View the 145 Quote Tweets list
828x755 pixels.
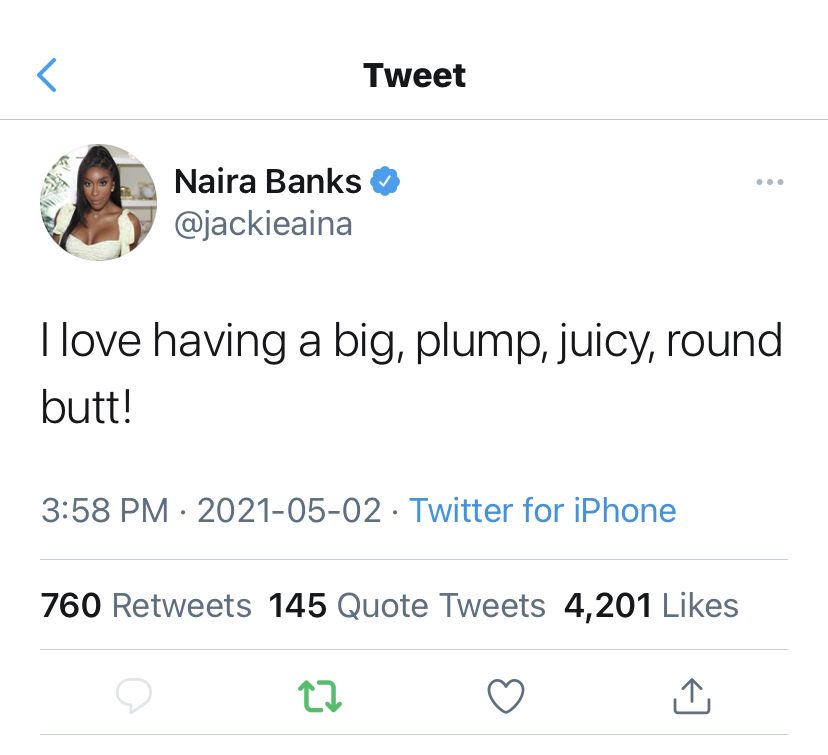(x=407, y=605)
